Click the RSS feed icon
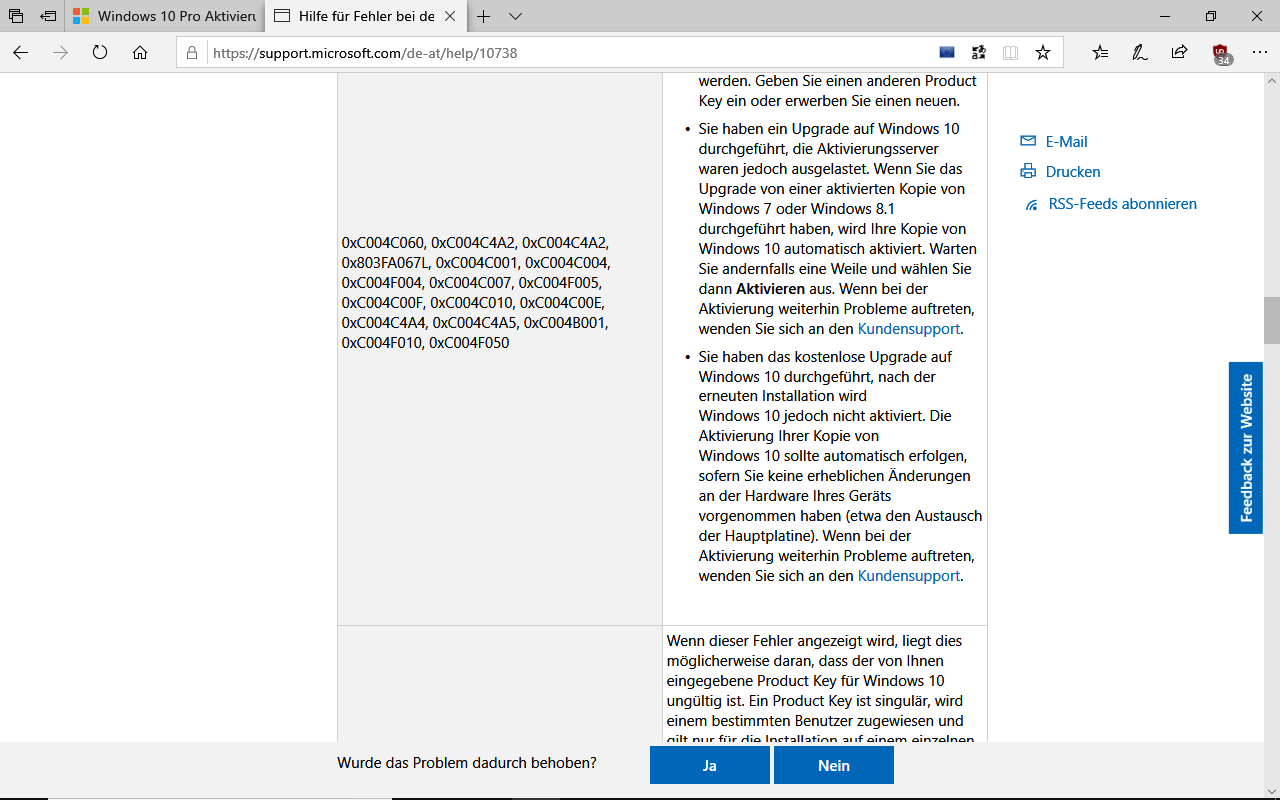 1031,204
